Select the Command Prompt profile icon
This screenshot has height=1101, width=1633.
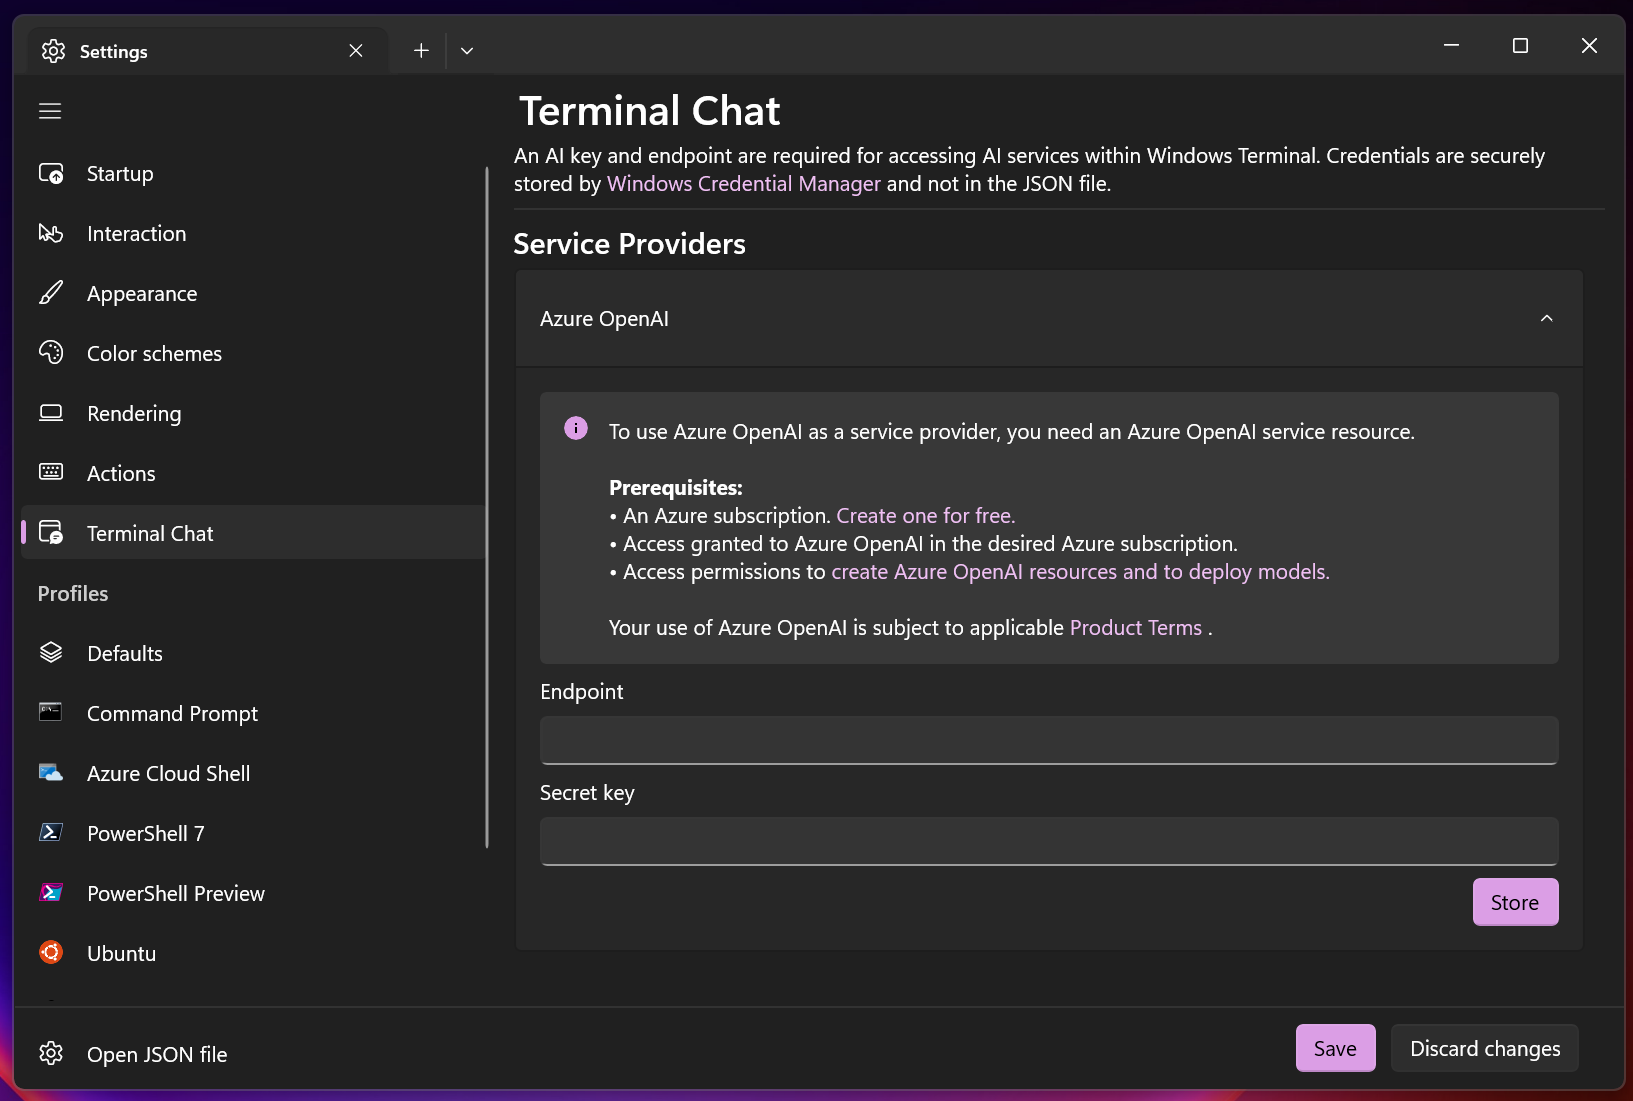pos(51,712)
